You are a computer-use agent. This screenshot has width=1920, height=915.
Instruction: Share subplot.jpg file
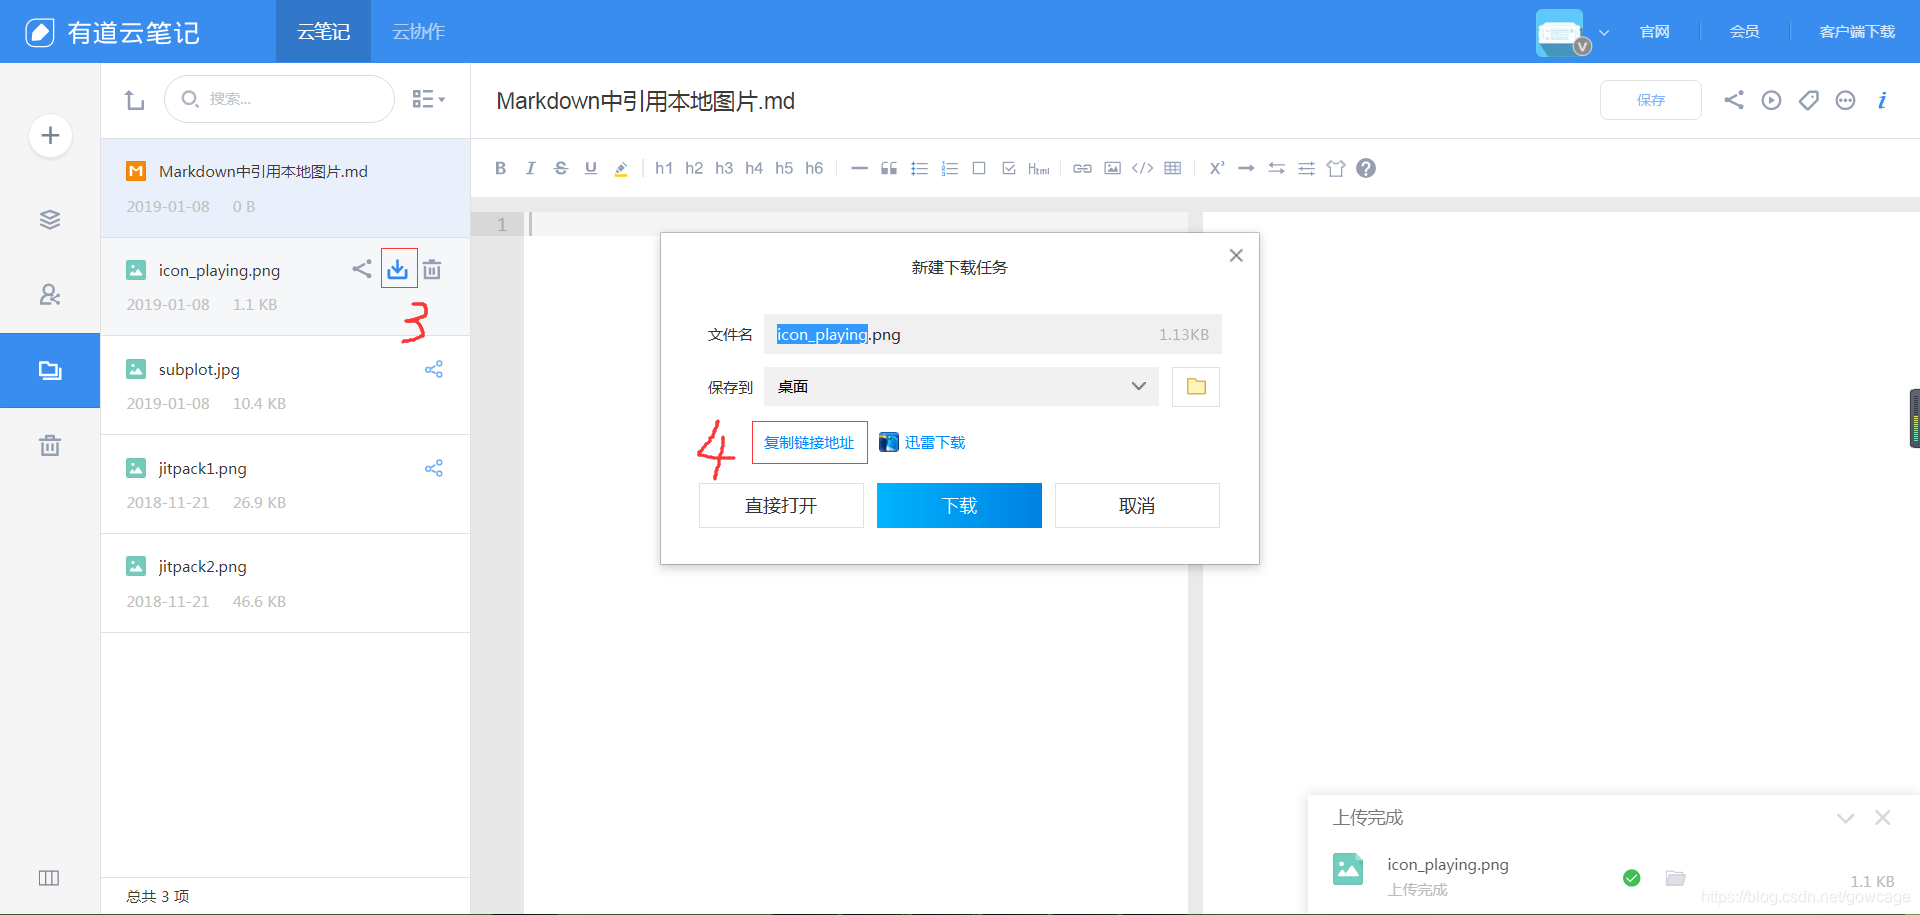(433, 369)
